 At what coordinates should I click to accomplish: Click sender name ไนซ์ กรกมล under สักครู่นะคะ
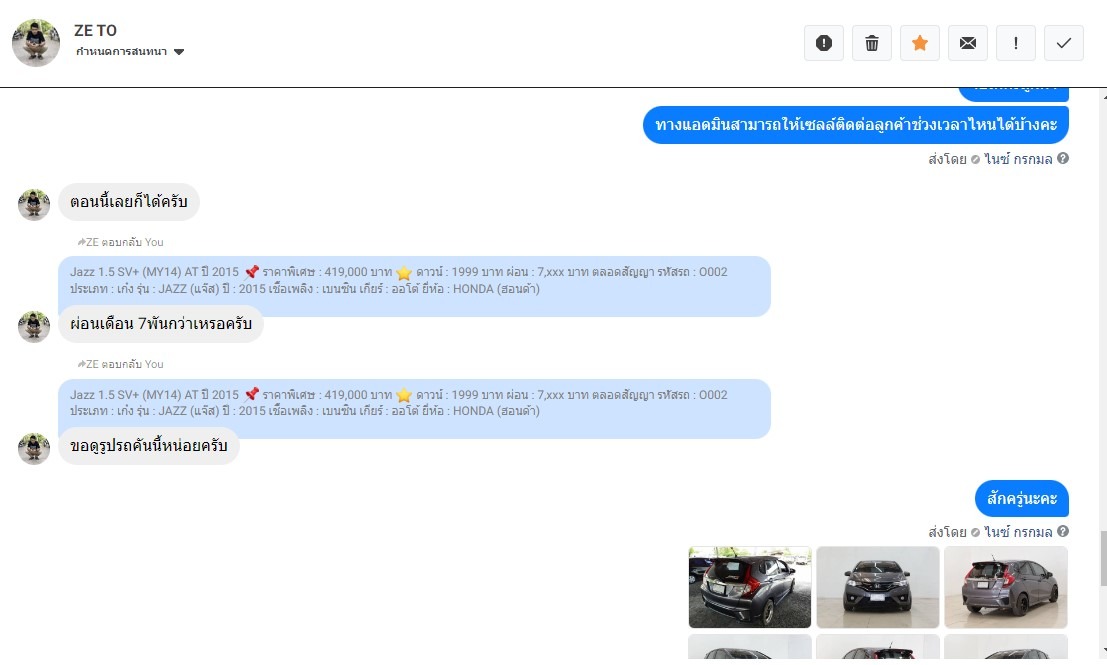point(1018,532)
